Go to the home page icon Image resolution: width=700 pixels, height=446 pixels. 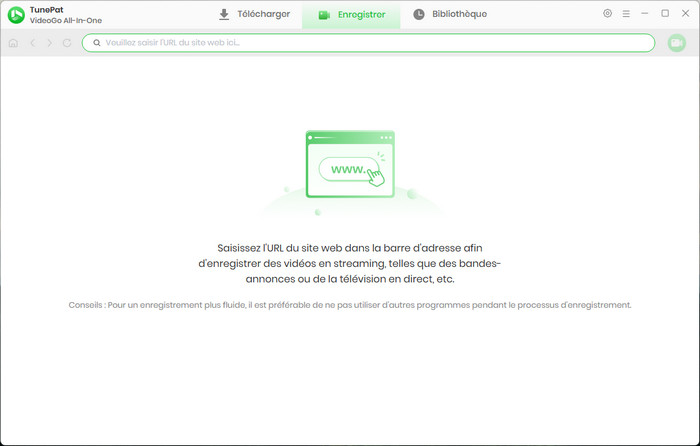[13, 43]
